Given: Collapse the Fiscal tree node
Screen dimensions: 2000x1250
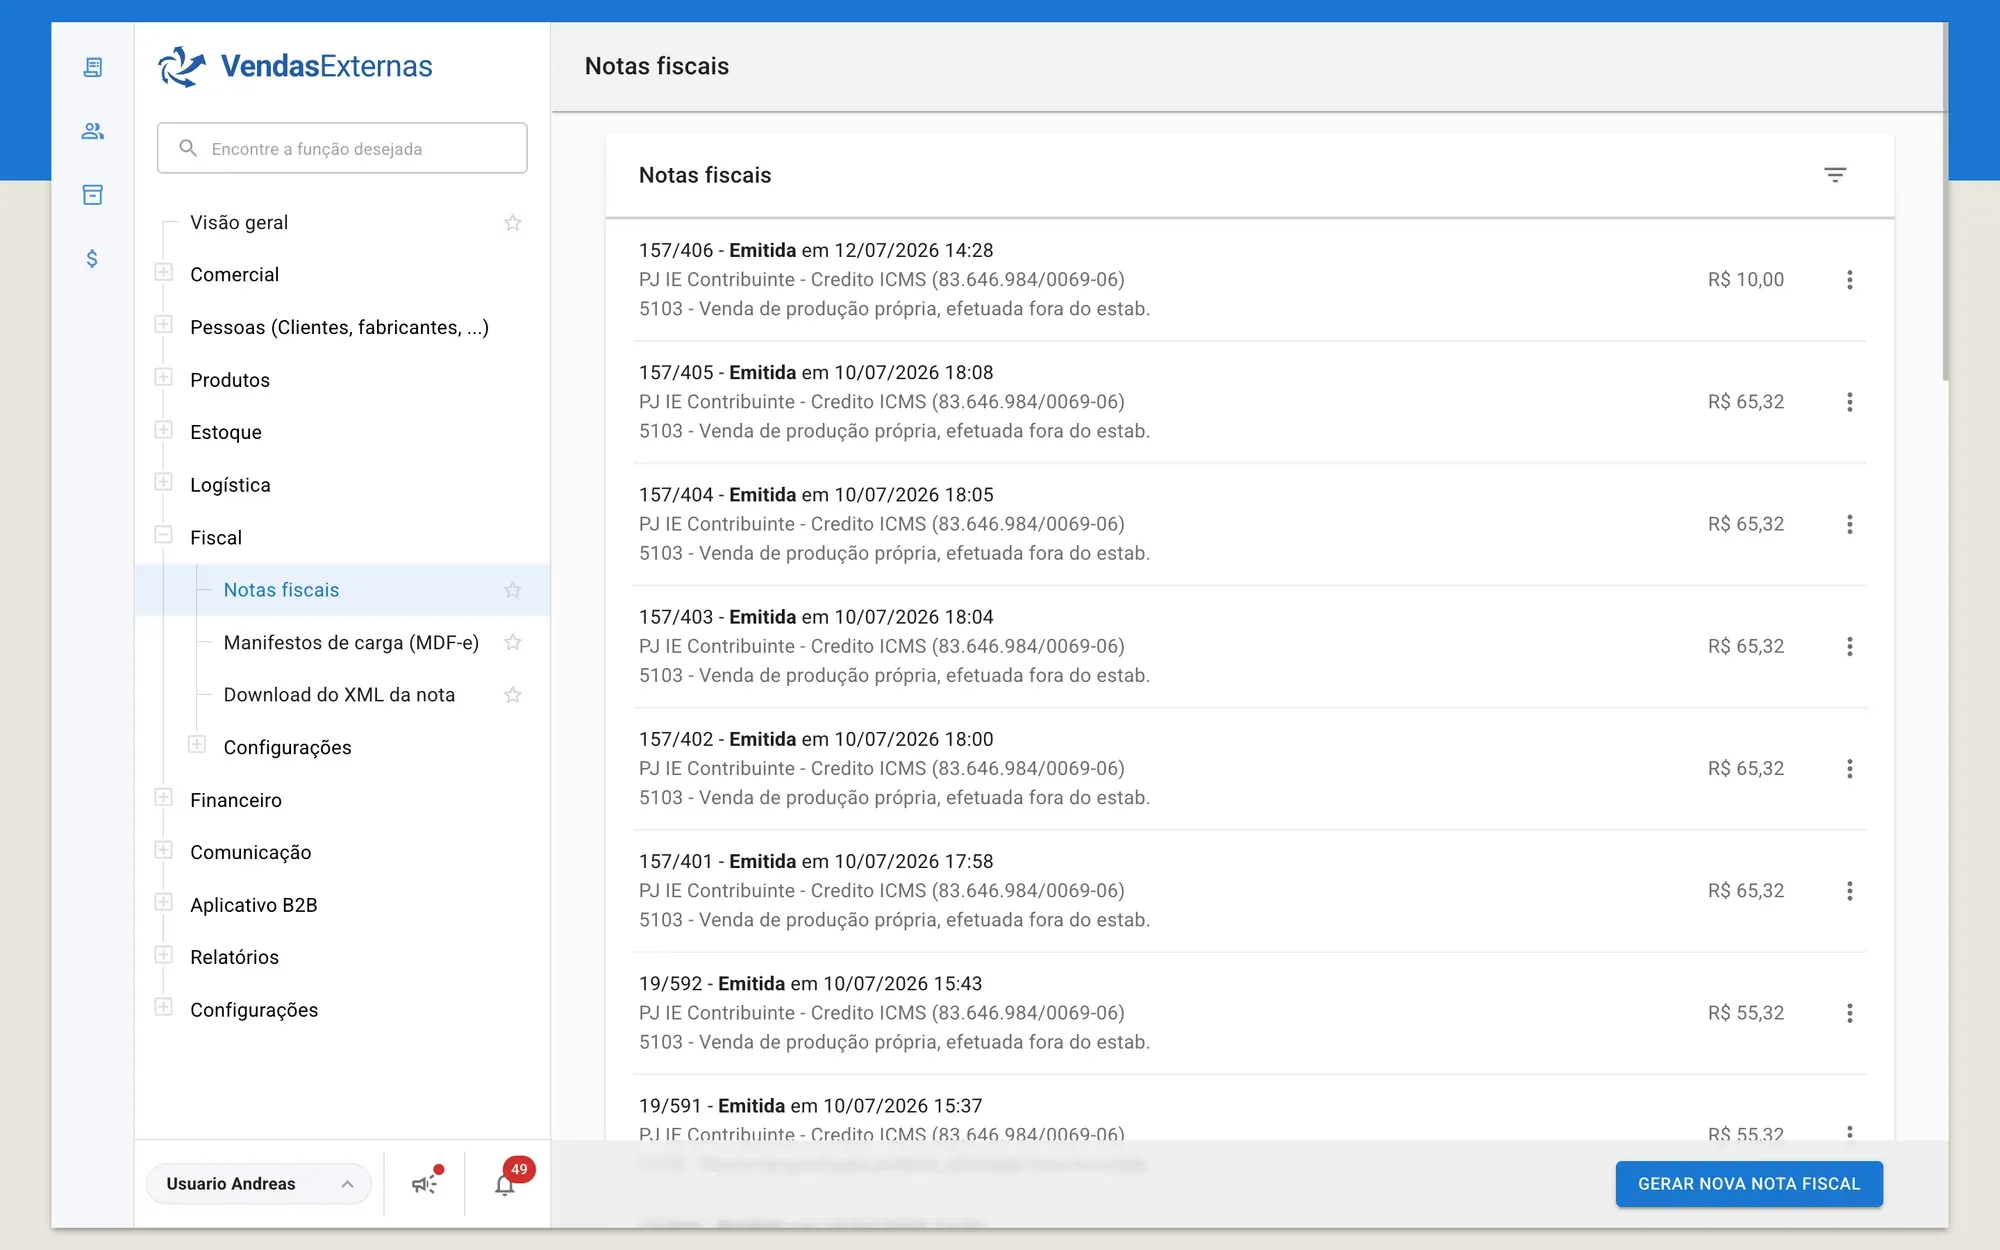Looking at the screenshot, I should [164, 535].
